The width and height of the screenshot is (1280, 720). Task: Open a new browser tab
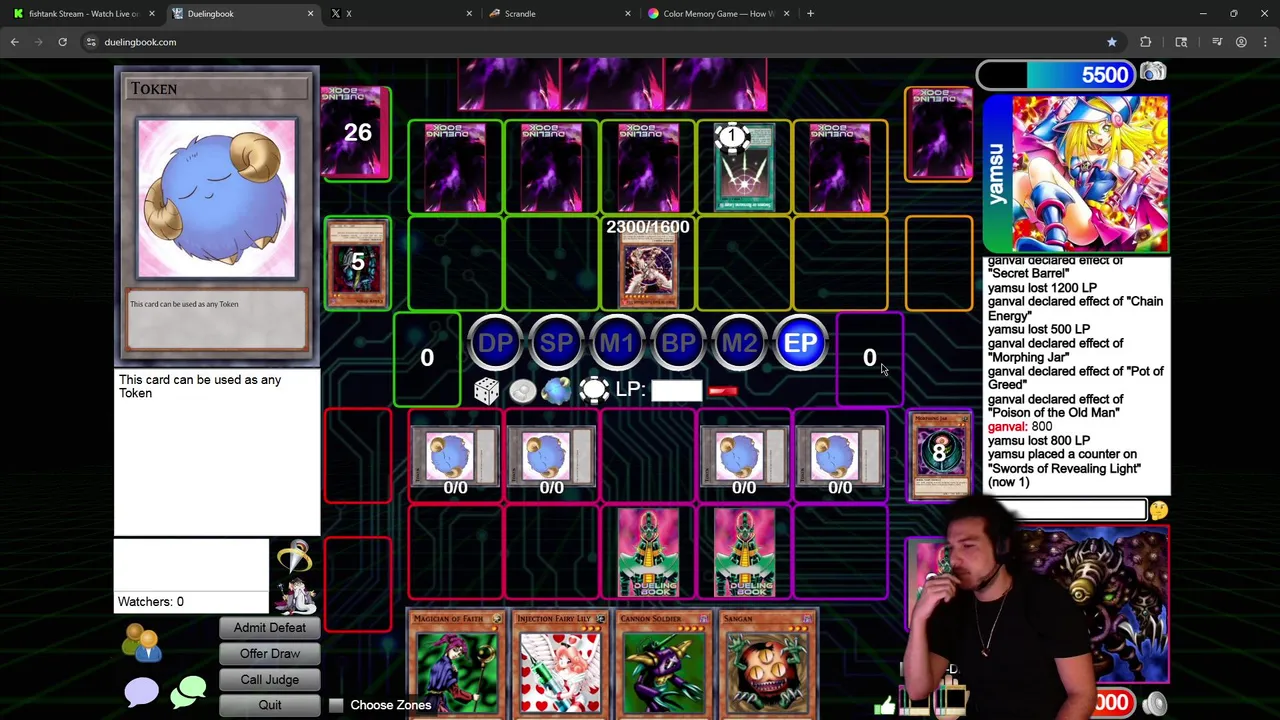[x=810, y=13]
